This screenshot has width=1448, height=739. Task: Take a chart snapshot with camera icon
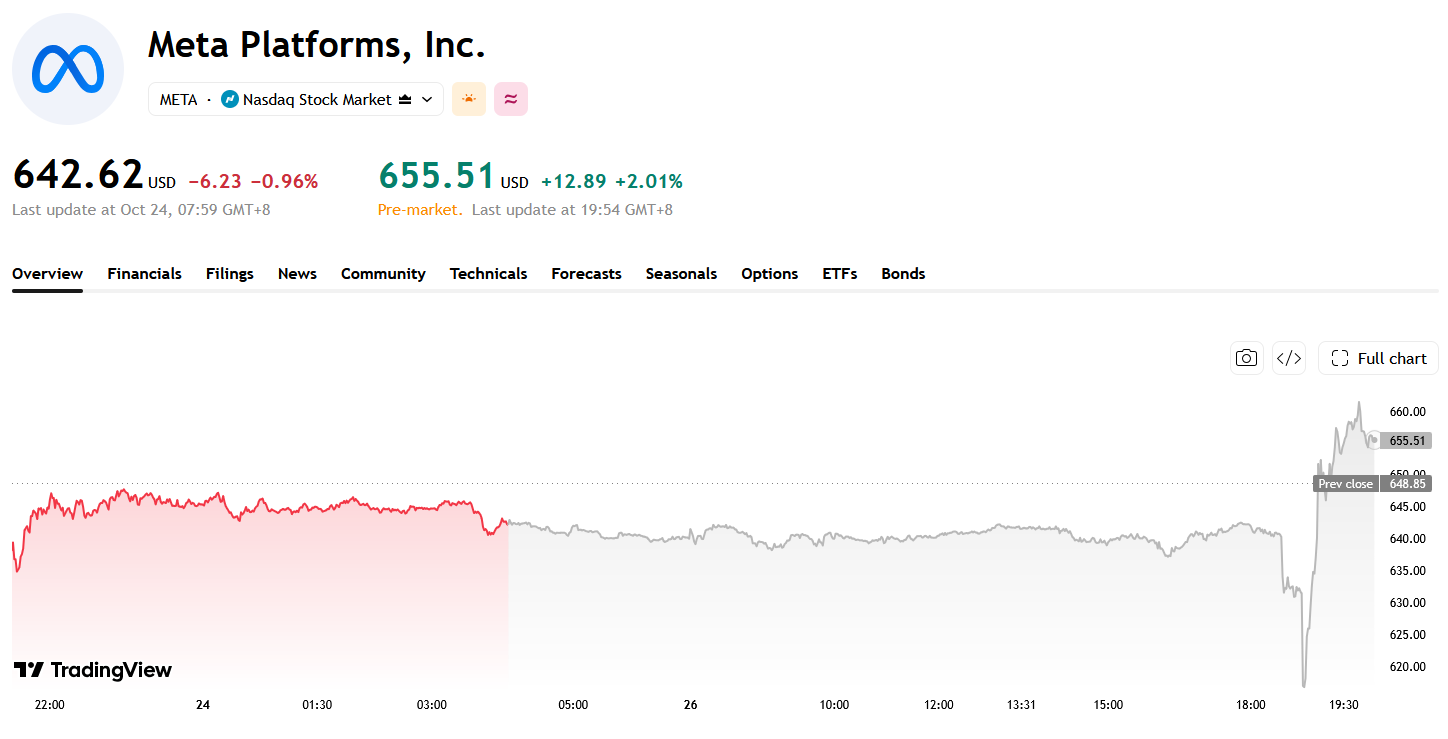pos(1246,358)
